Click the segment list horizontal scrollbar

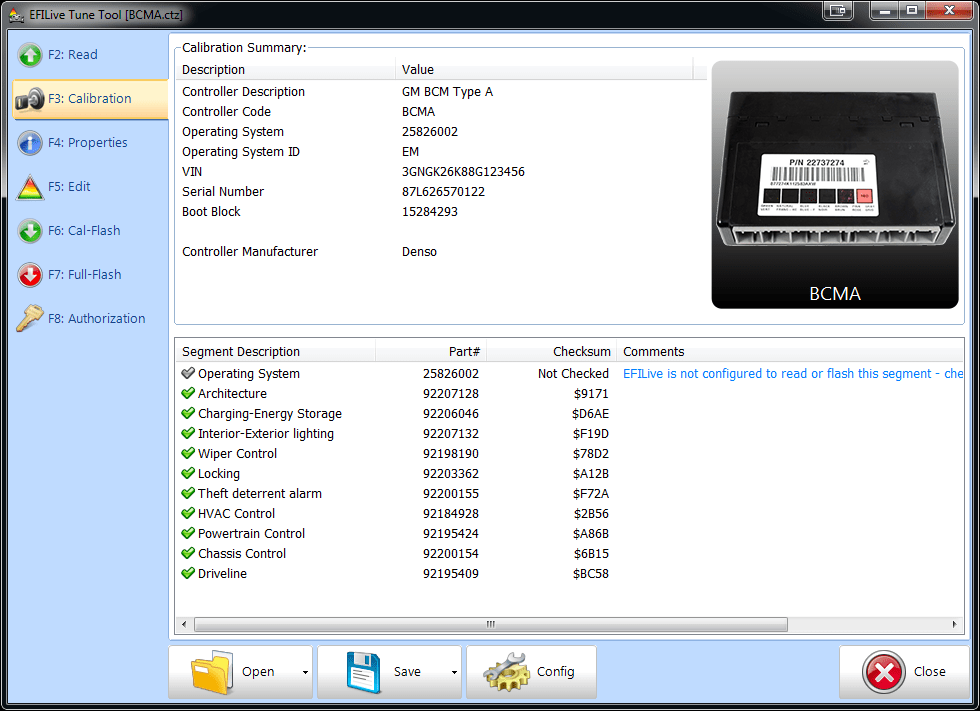[490, 624]
